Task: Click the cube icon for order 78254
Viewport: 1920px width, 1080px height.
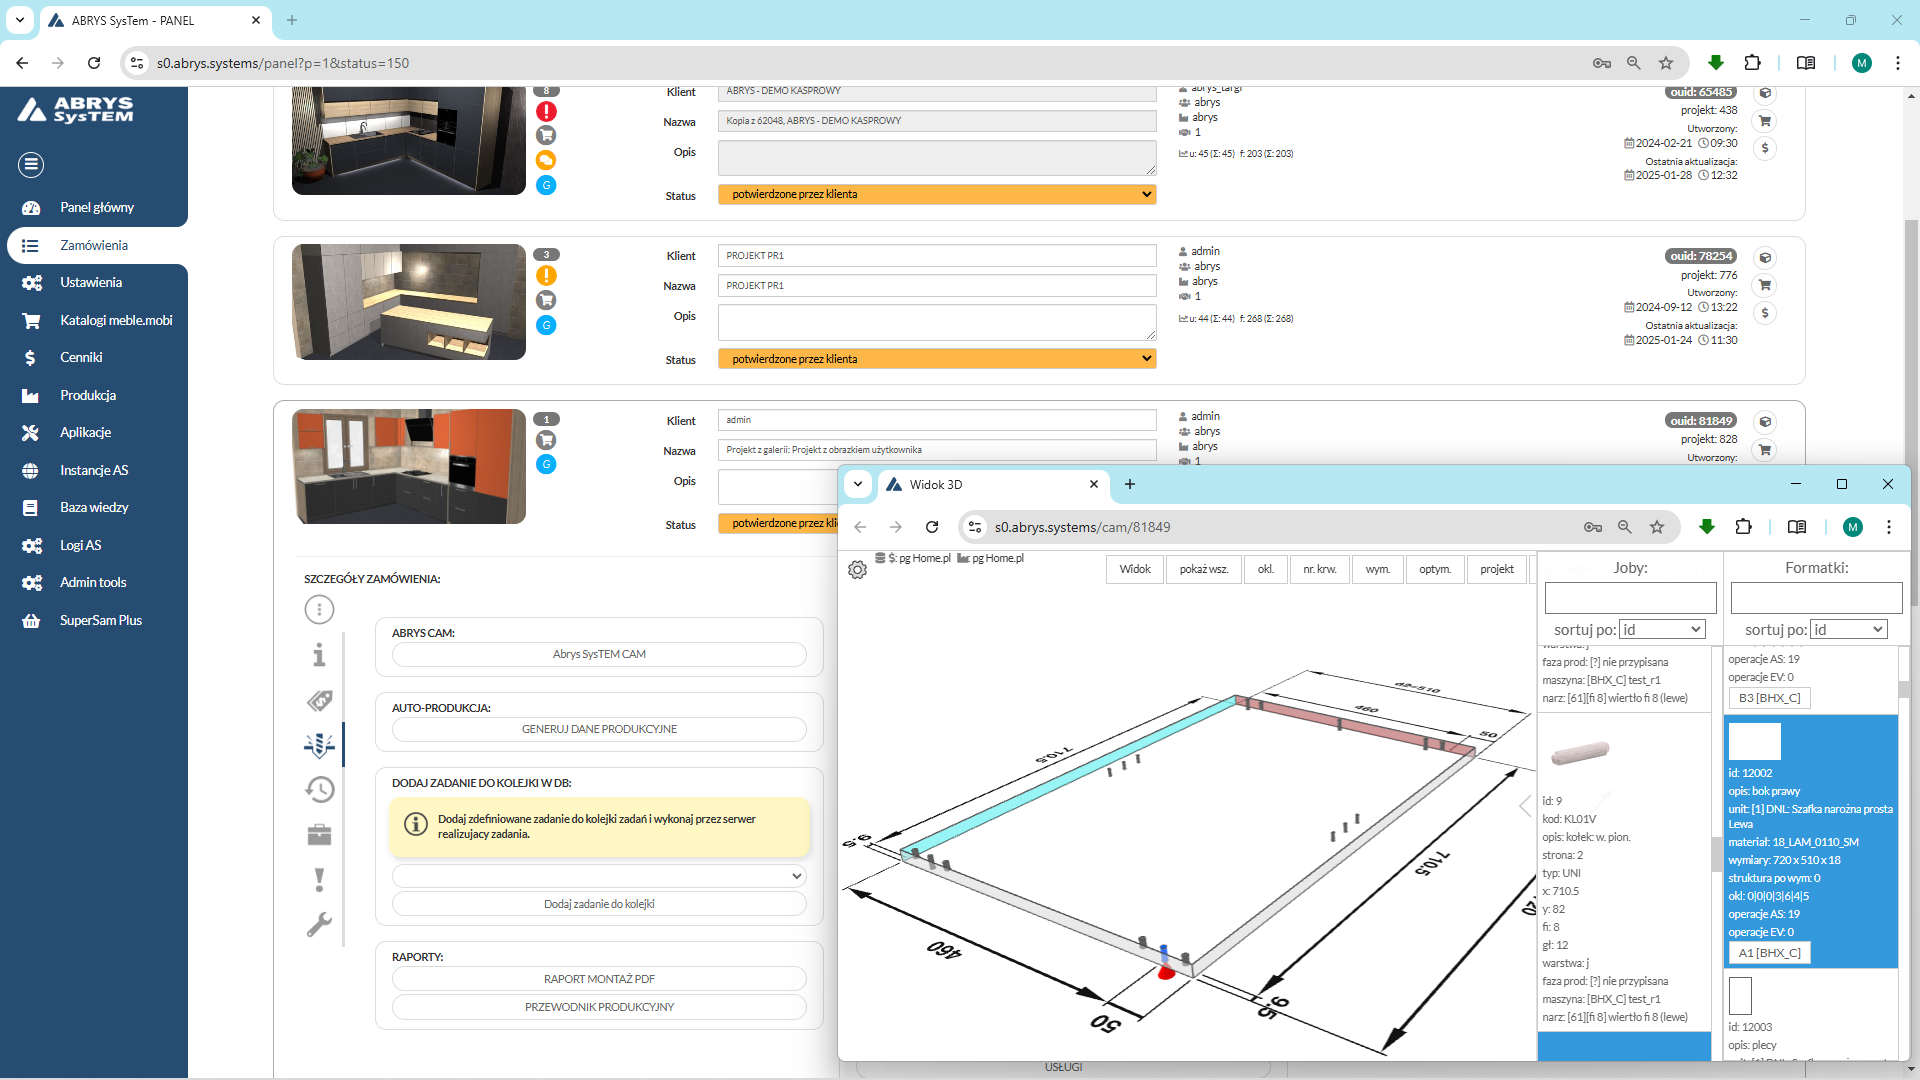Action: [x=1765, y=258]
